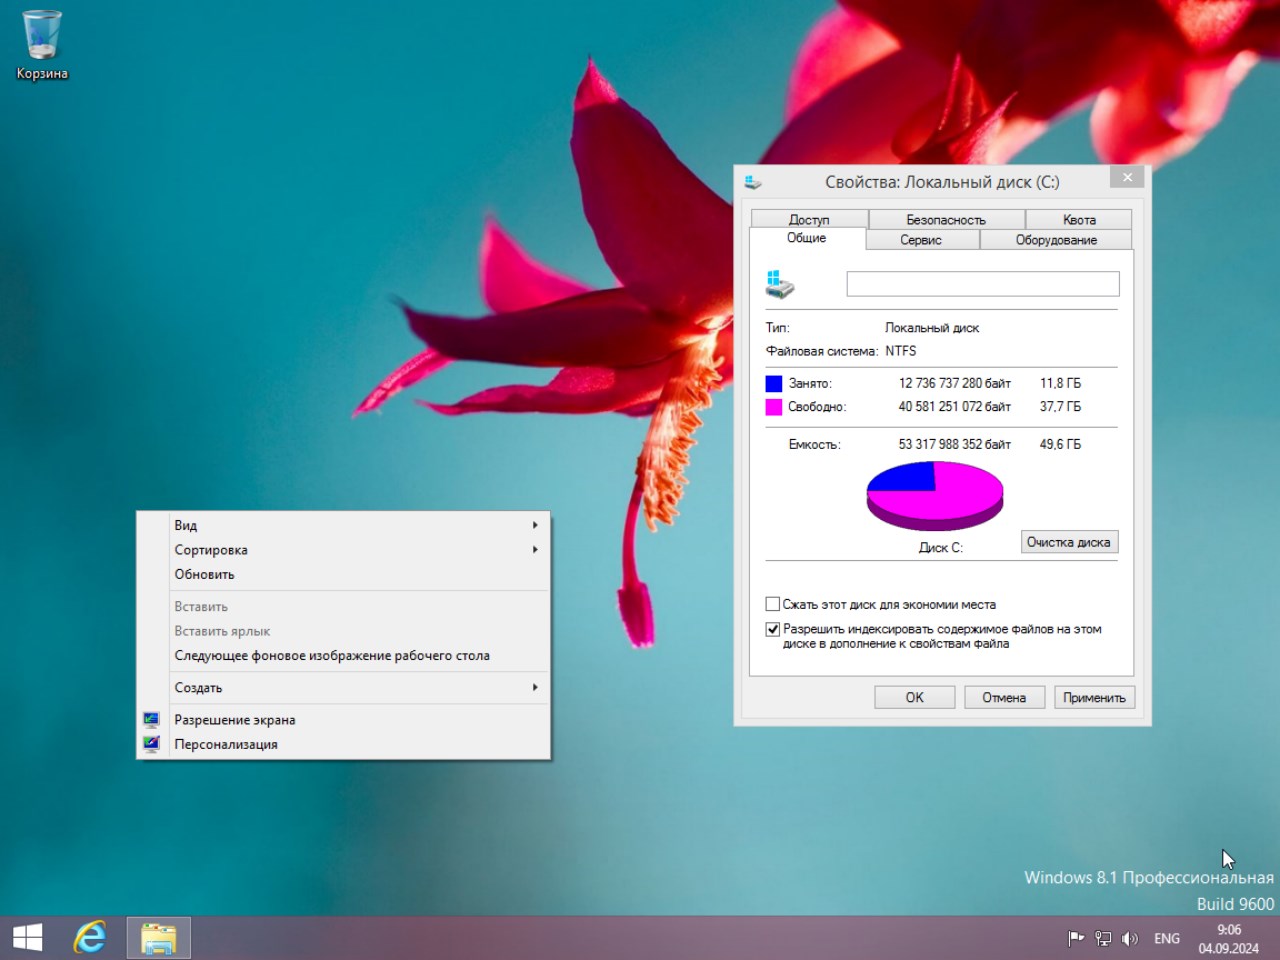Click the blue Занято color swatch

[x=773, y=383]
